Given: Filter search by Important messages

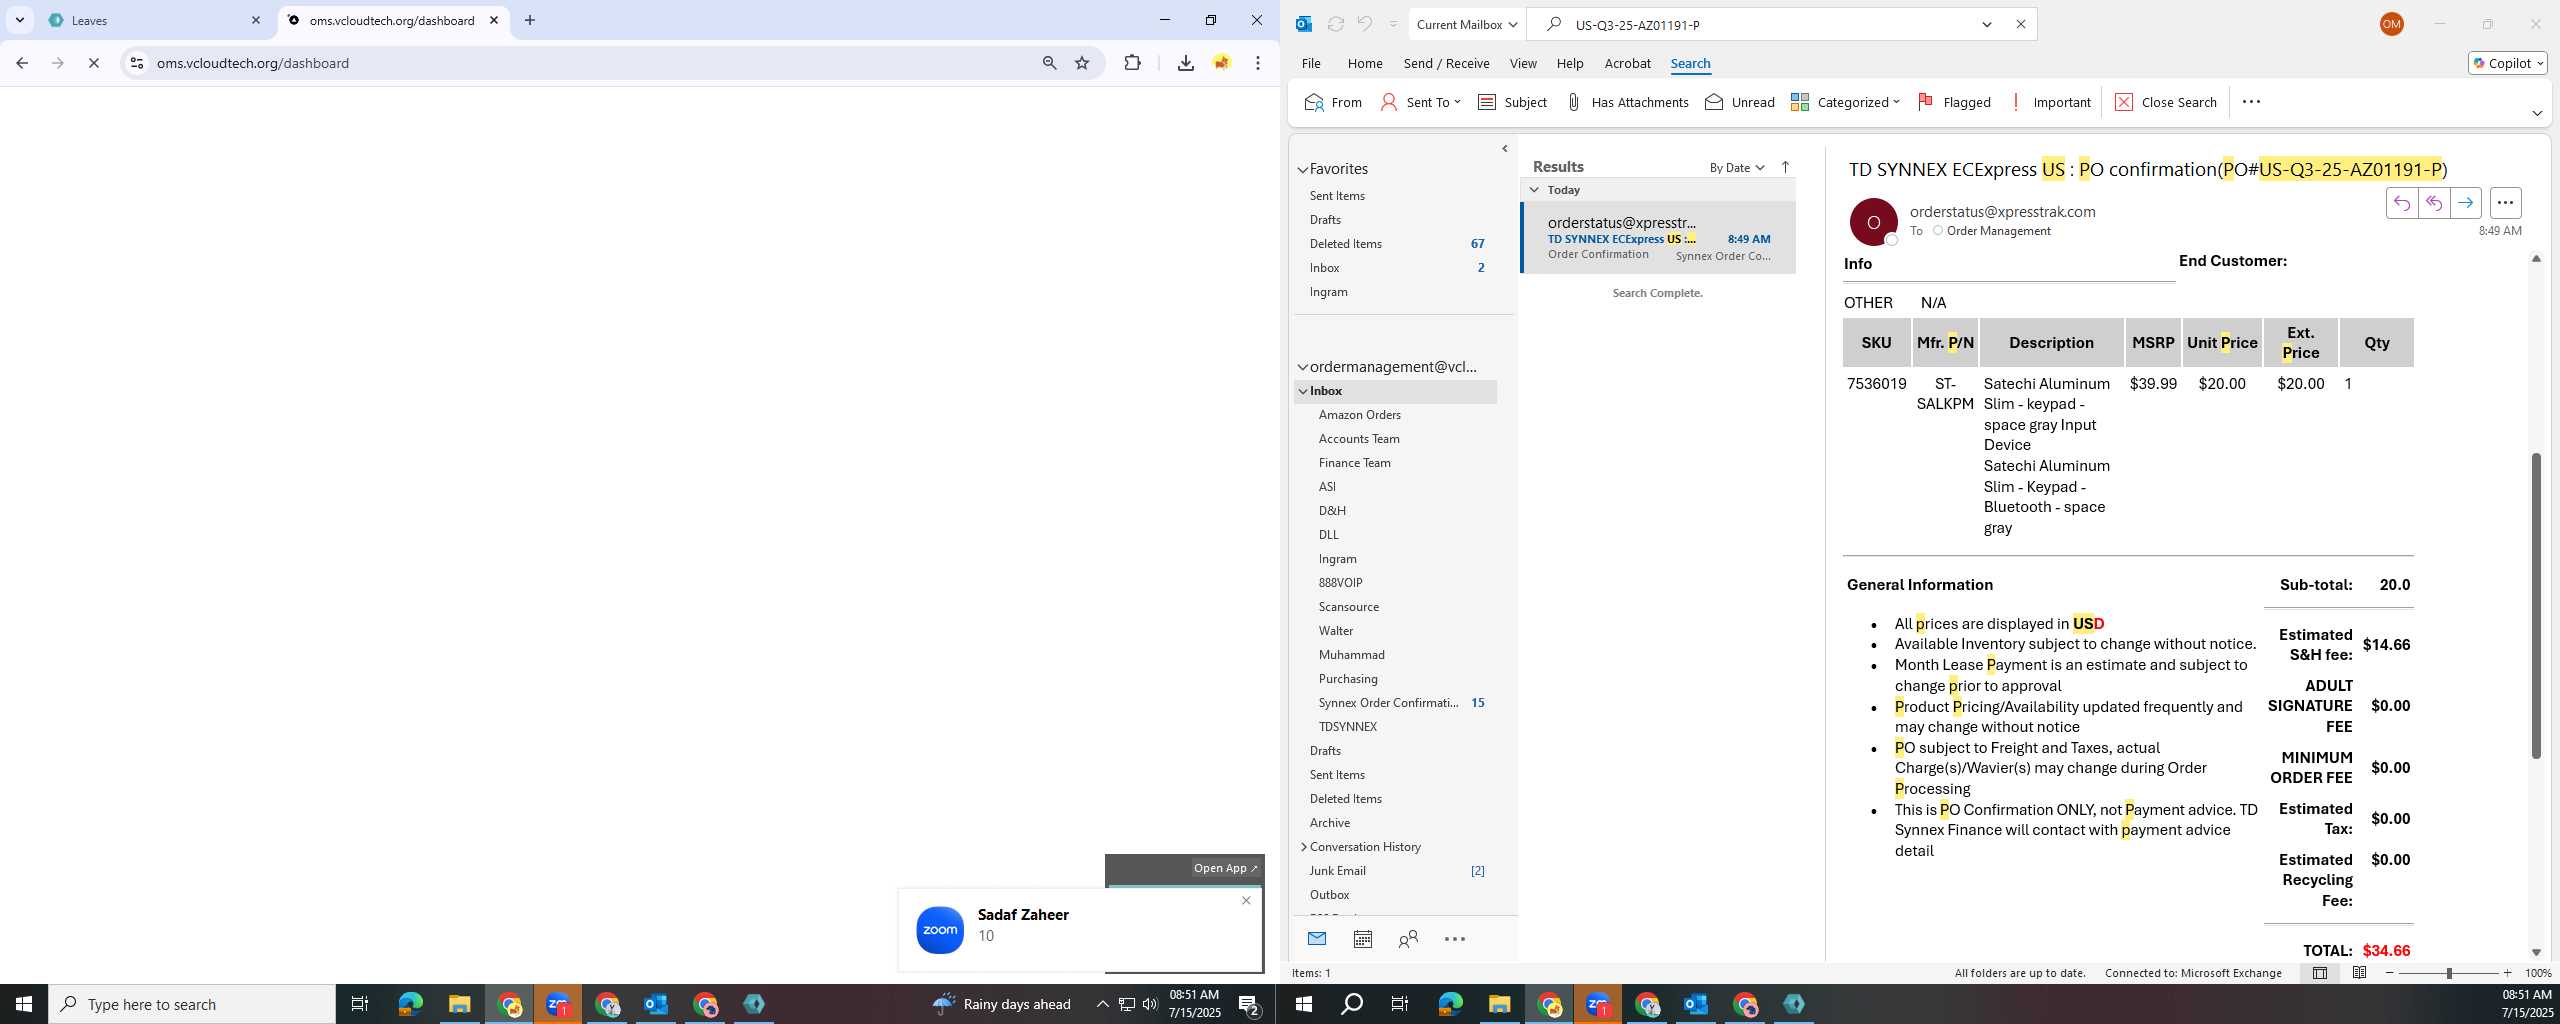Looking at the screenshot, I should tap(2049, 102).
